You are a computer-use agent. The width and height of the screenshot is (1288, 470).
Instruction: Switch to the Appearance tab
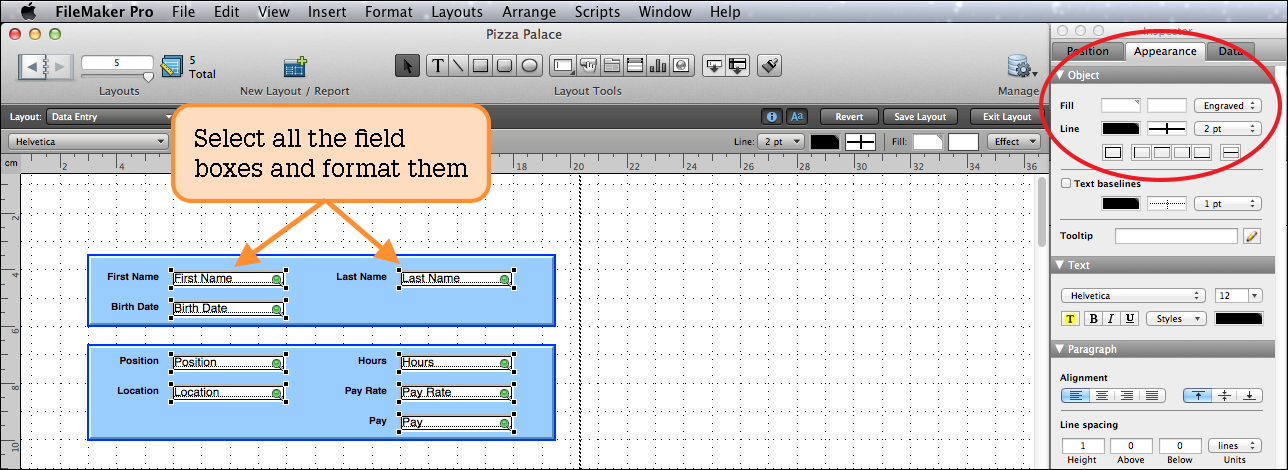click(x=1164, y=51)
